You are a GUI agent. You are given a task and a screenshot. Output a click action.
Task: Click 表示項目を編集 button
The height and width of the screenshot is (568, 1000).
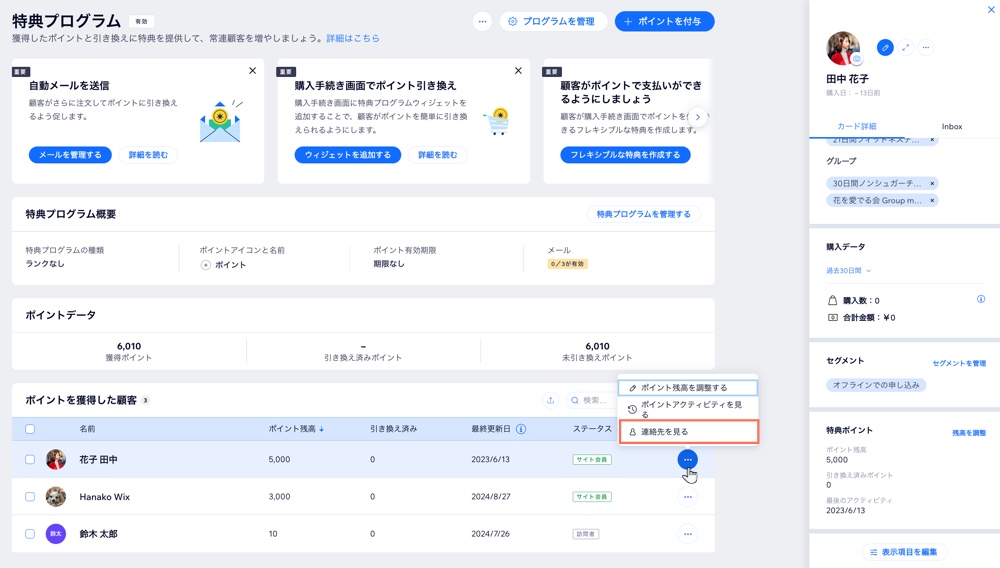904,552
